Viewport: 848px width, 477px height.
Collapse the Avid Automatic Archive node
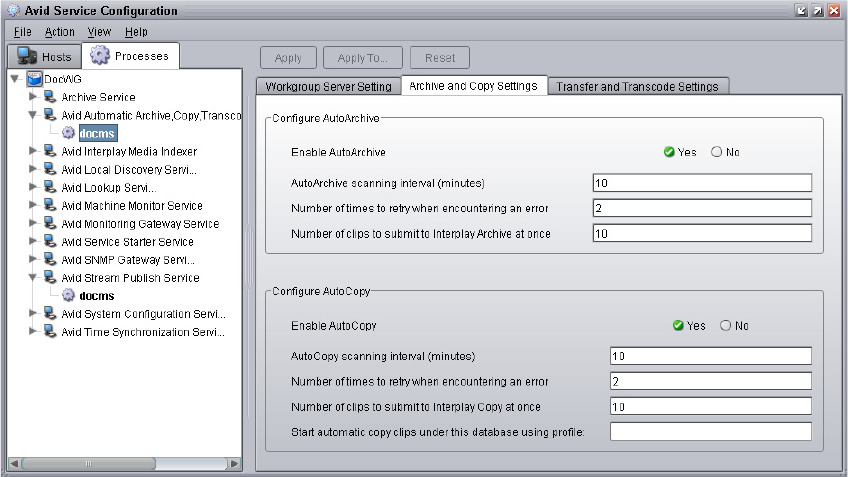coord(33,115)
